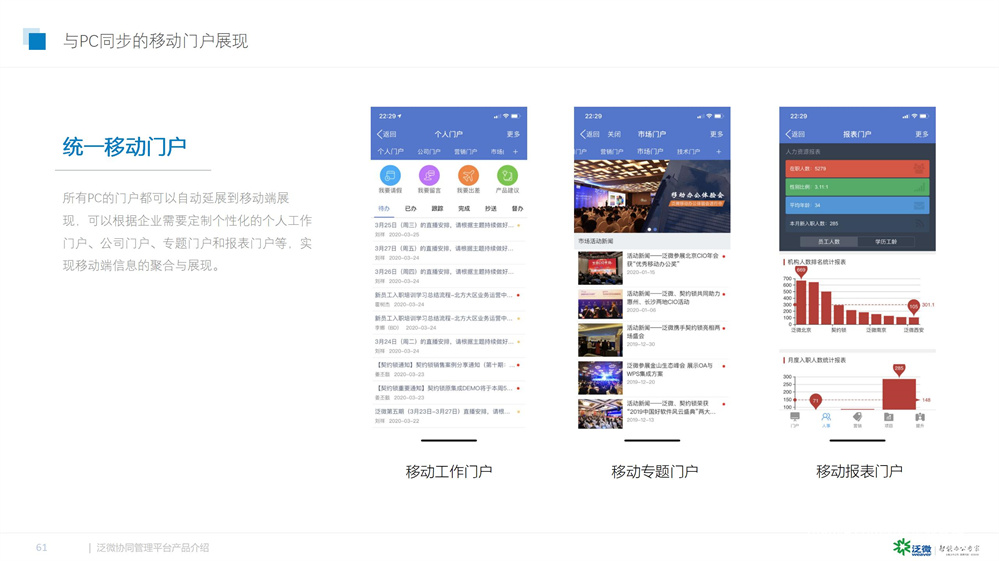
Task: Open the 本月新入职人数 285 card
Action: coord(857,224)
